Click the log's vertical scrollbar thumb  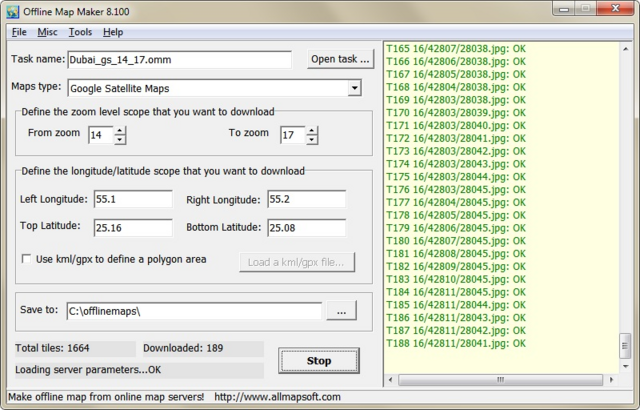626,346
